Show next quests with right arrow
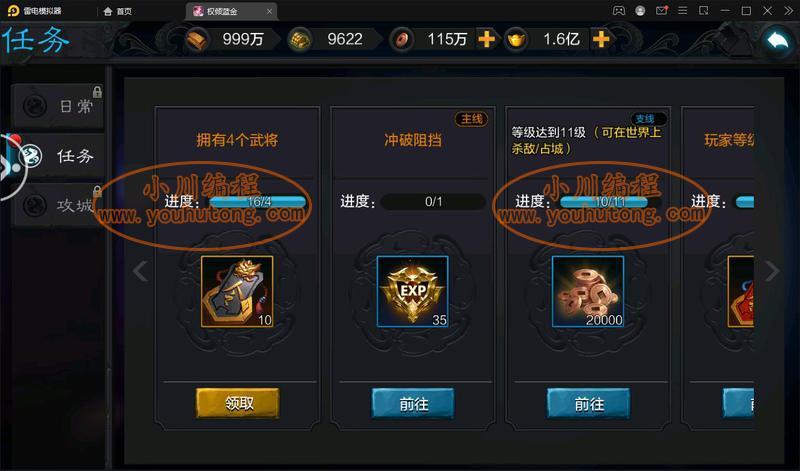This screenshot has width=800, height=471. [x=772, y=270]
